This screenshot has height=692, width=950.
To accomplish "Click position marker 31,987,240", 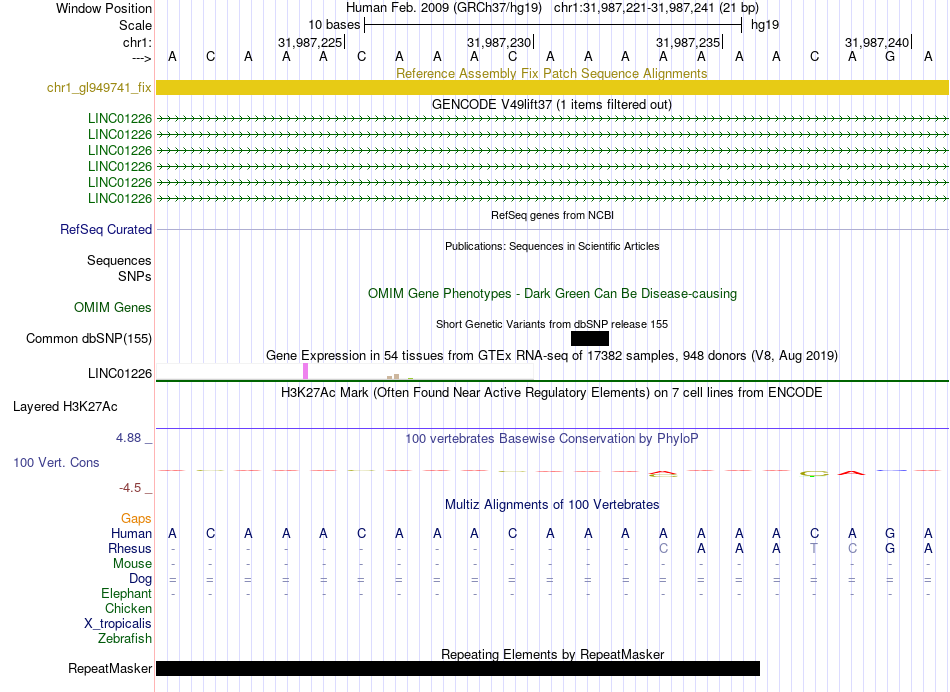I will 877,42.
